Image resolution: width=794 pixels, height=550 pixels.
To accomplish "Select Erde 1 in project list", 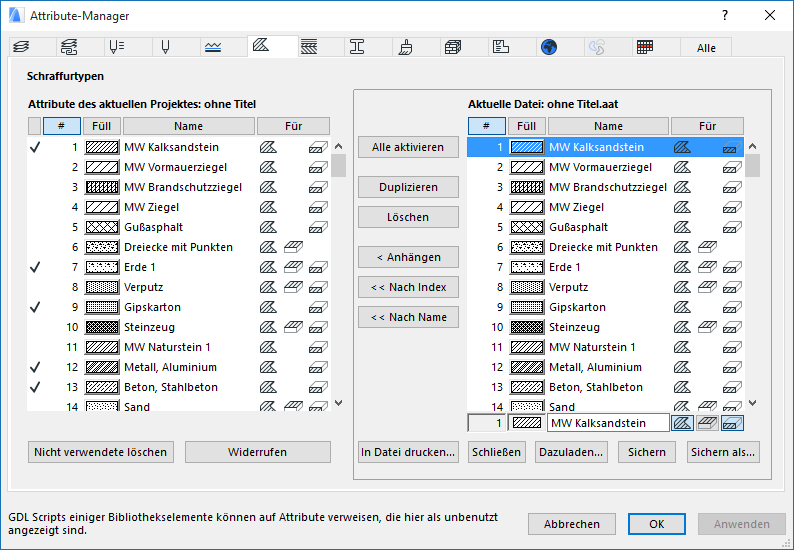I will pos(179,267).
